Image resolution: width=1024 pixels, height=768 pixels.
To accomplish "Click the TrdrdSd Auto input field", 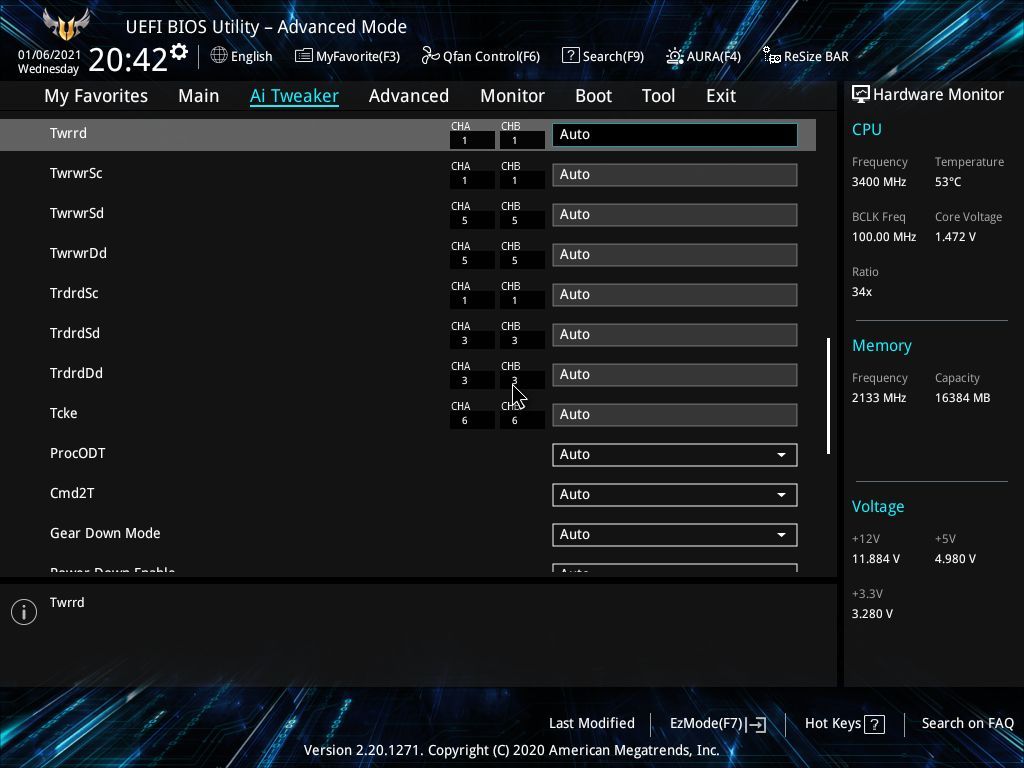I will tap(675, 334).
